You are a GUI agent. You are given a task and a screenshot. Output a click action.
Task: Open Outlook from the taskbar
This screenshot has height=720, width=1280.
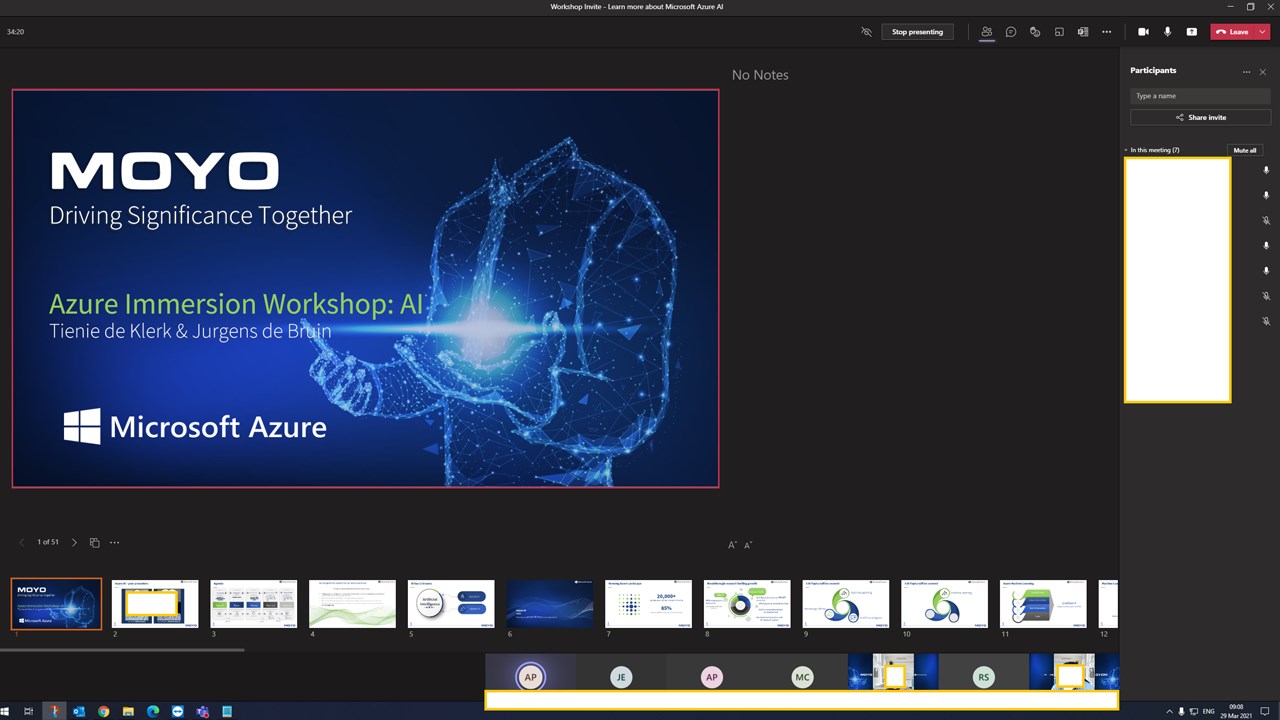pyautogui.click(x=79, y=712)
